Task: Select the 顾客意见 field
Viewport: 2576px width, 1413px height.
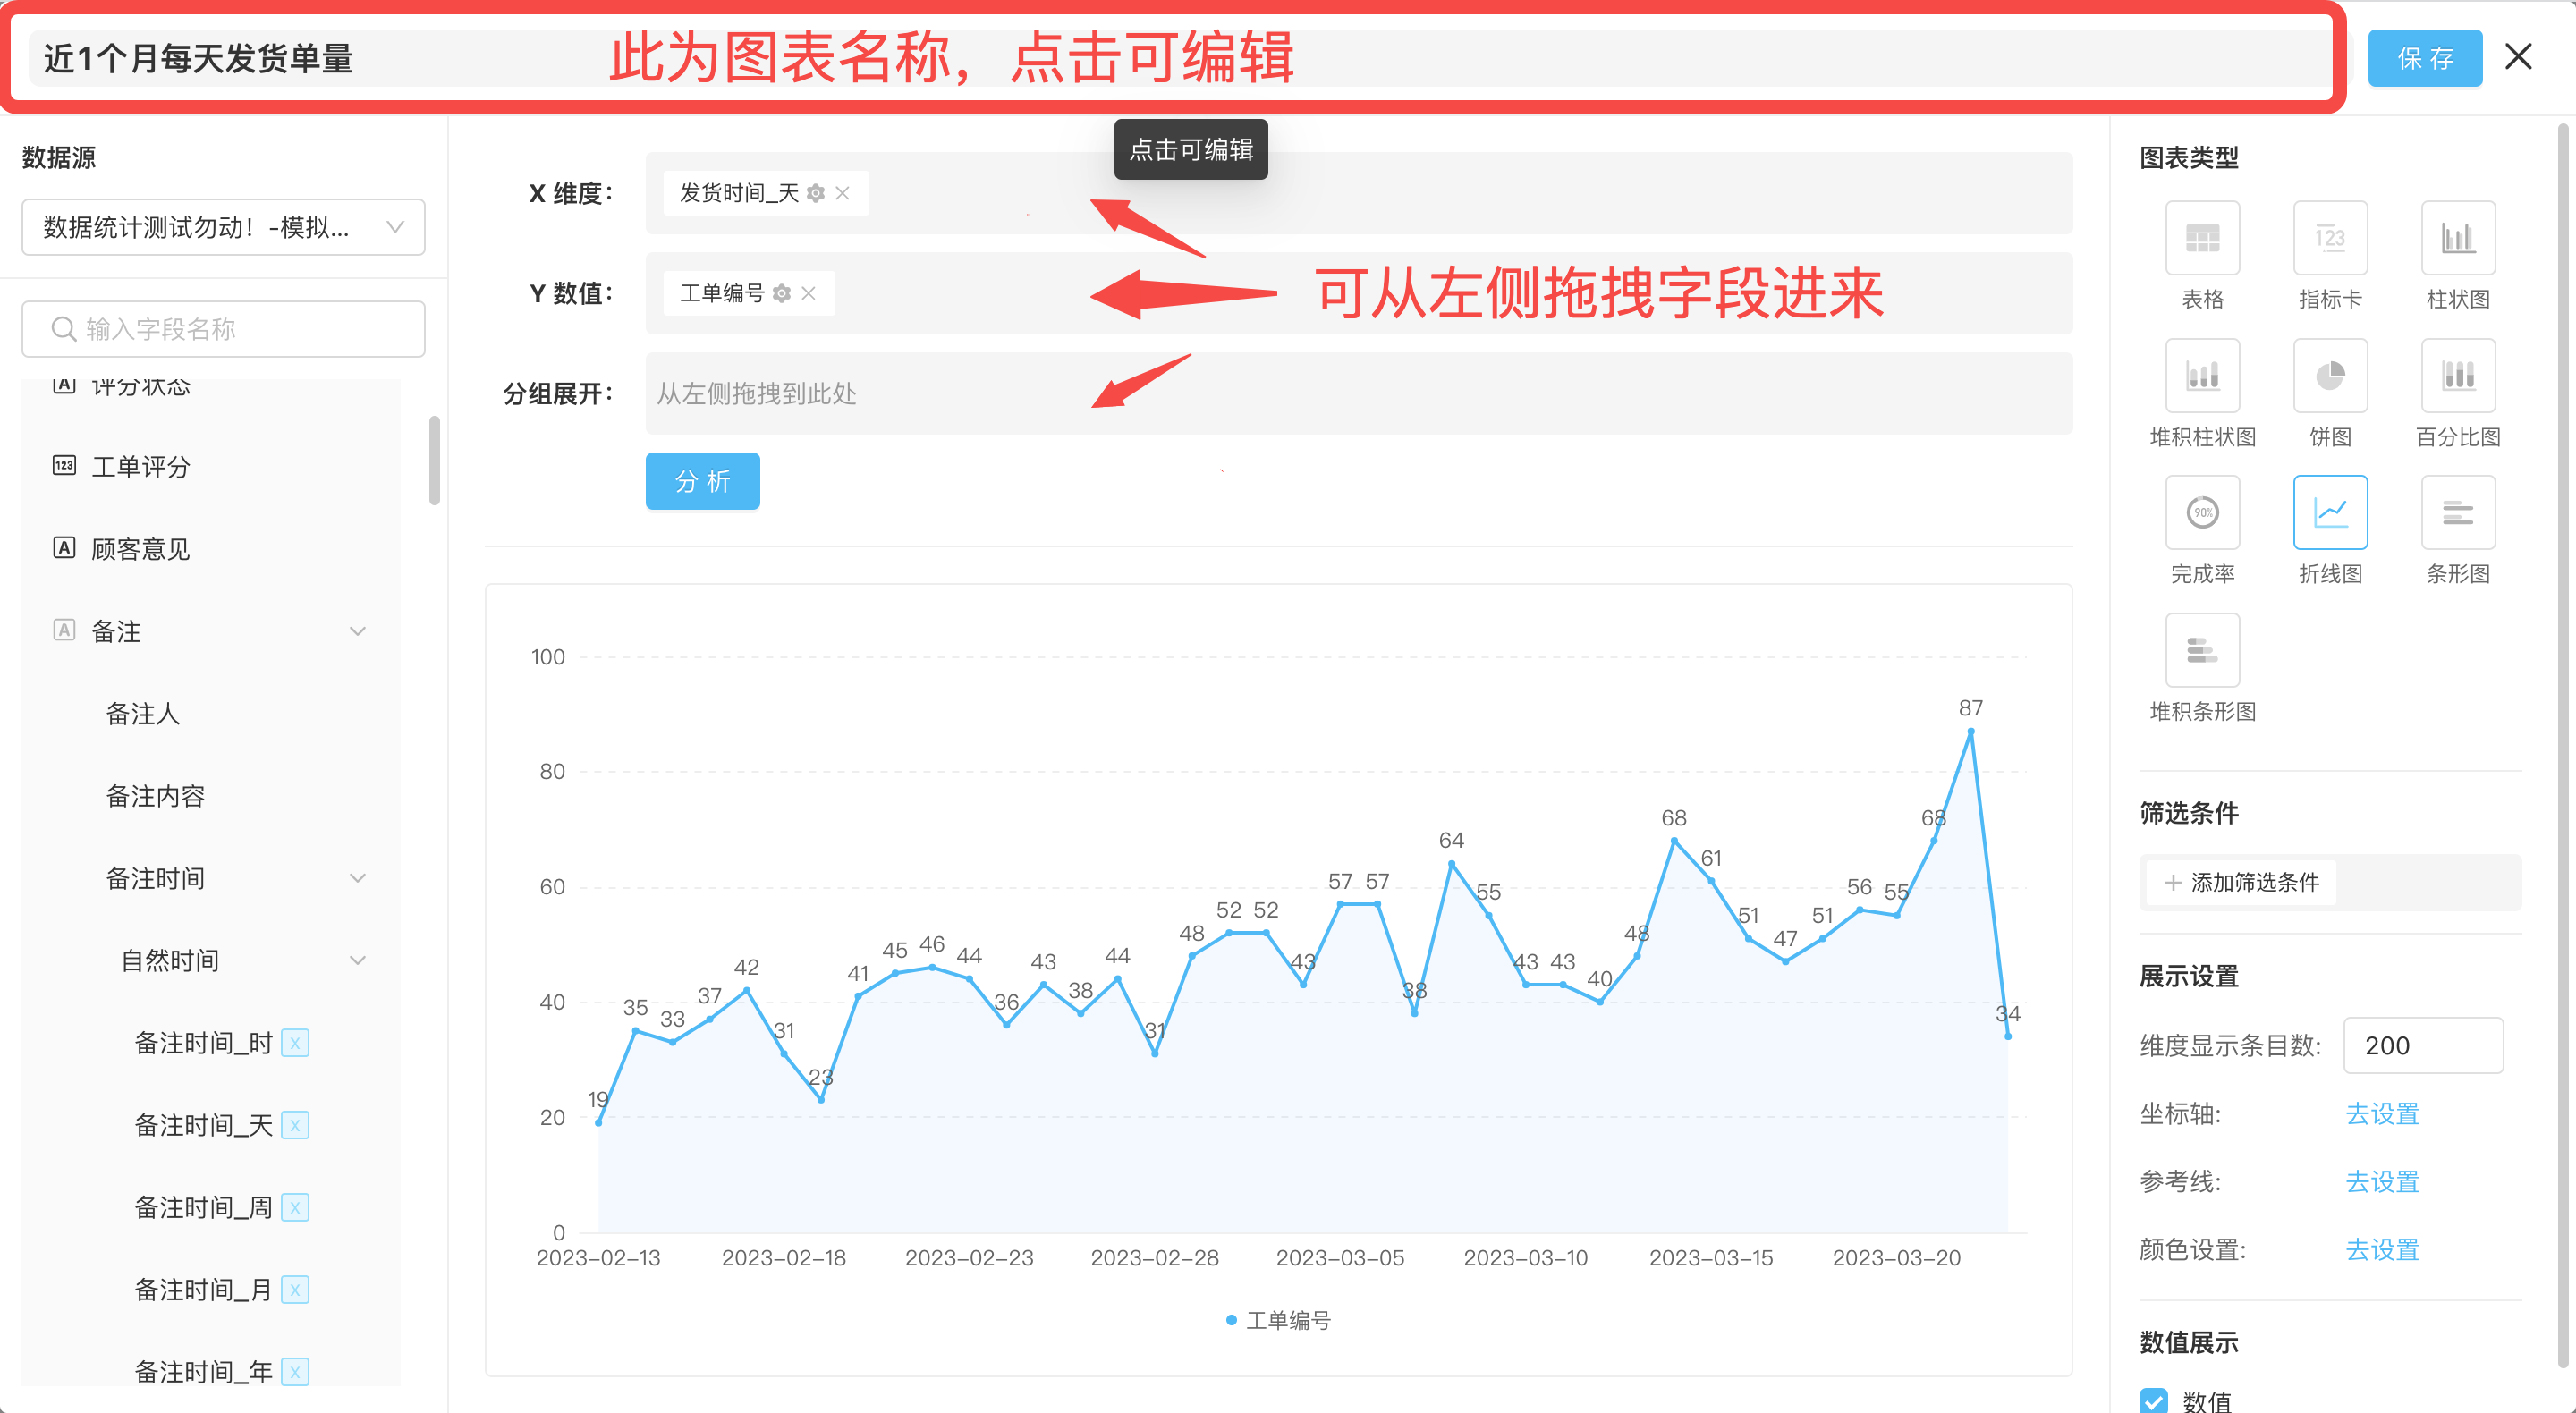Action: tap(140, 548)
